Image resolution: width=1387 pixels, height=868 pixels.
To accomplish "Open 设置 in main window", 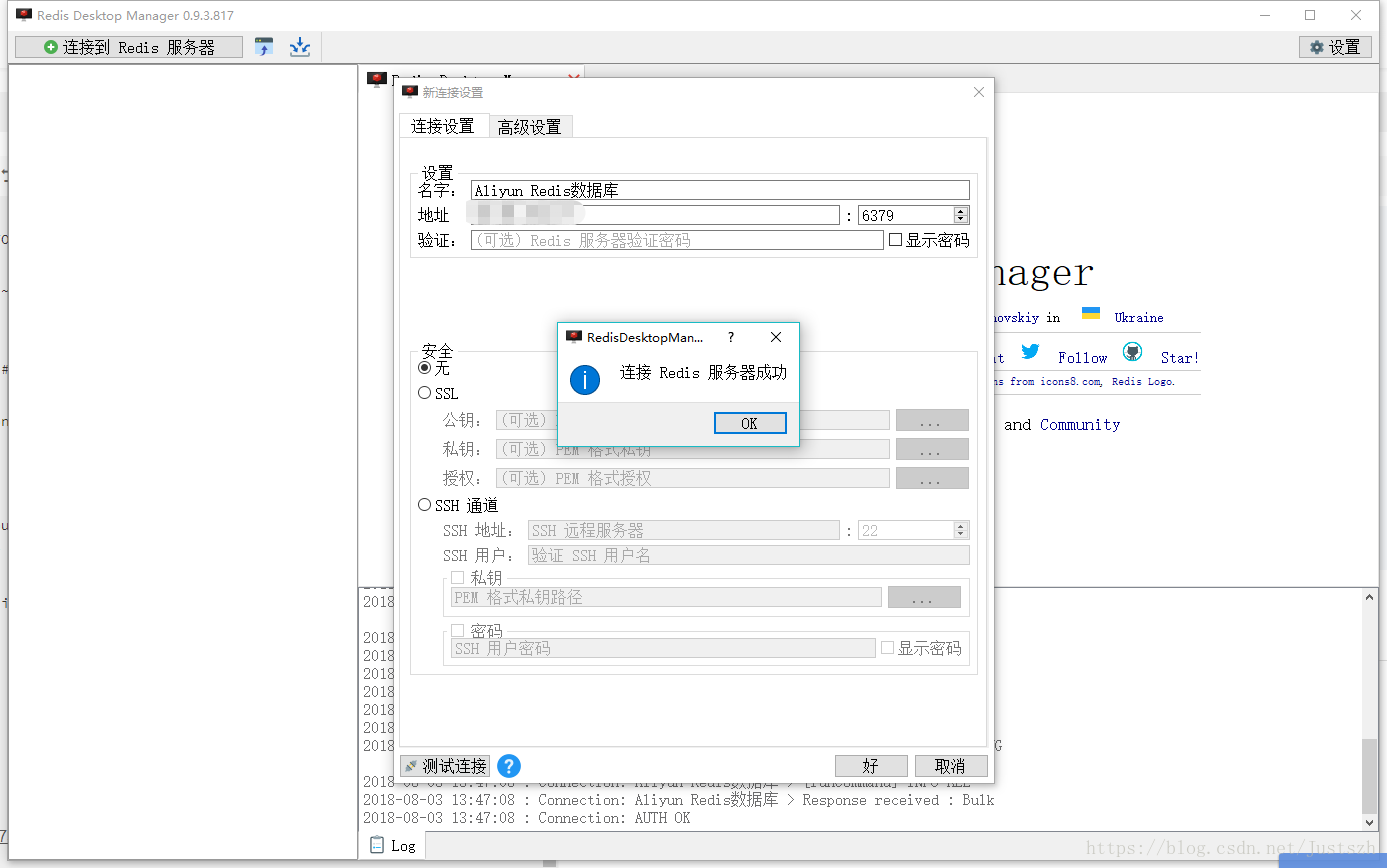I will pyautogui.click(x=1334, y=47).
